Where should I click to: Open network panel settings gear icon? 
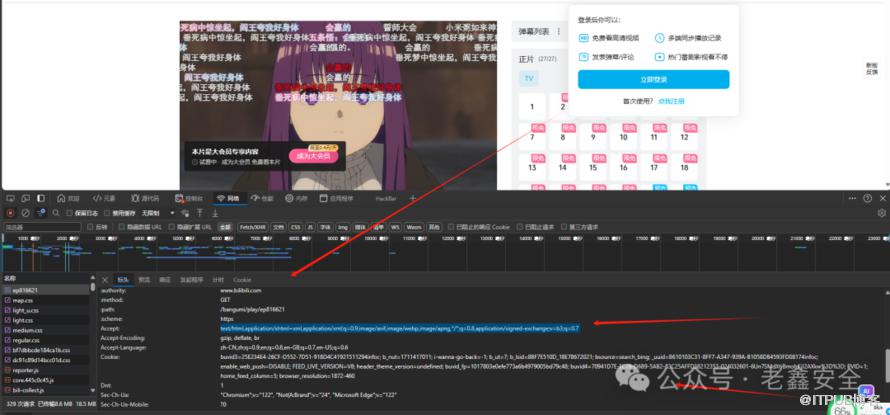(881, 213)
